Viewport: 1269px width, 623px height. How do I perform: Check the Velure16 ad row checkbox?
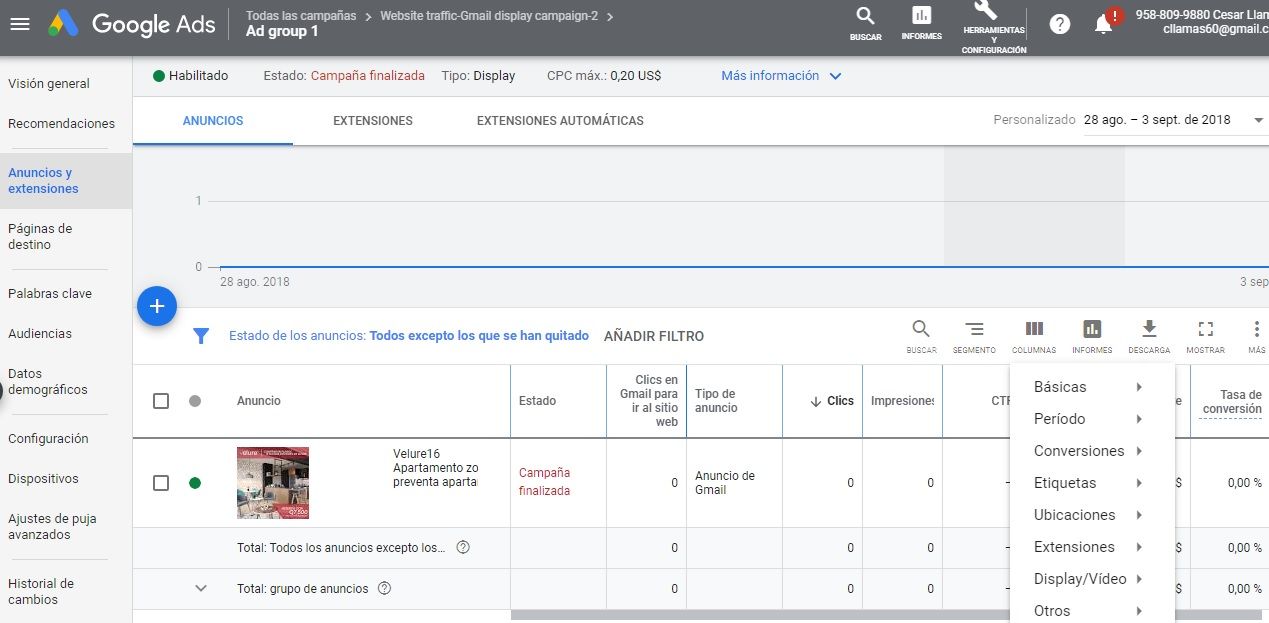[161, 483]
